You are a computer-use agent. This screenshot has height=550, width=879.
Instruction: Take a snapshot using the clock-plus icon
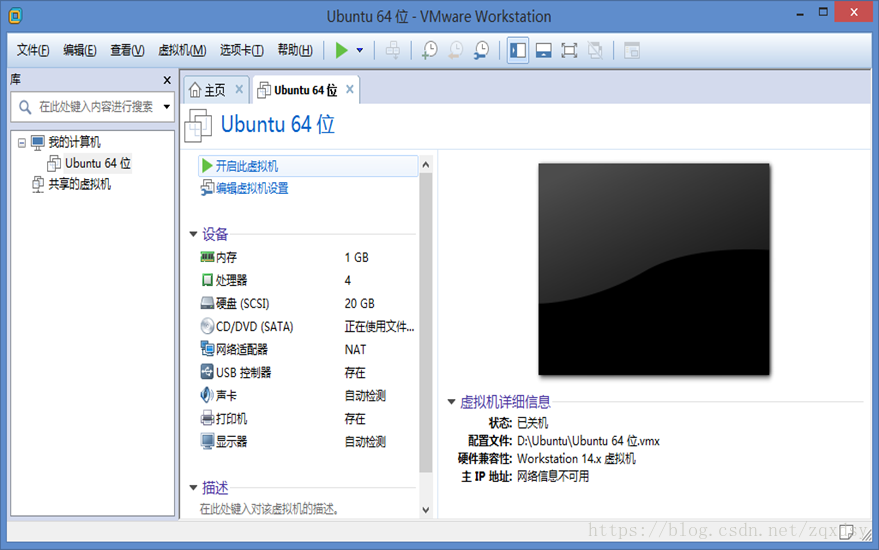click(x=430, y=50)
